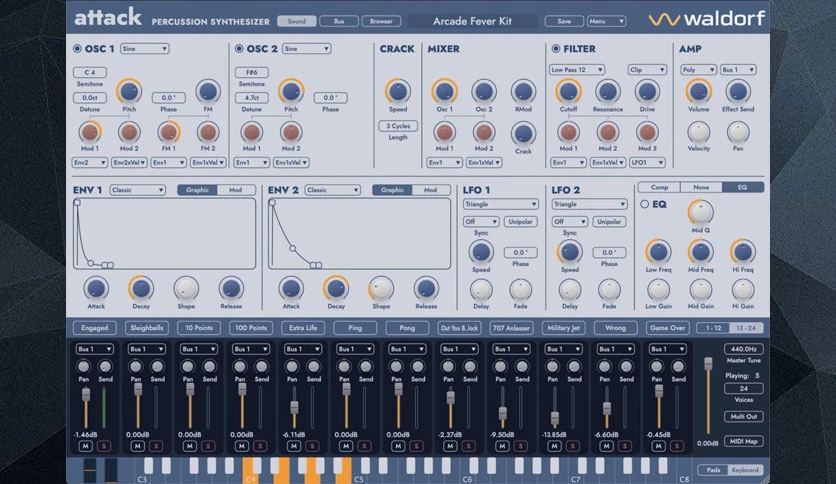836x484 pixels.
Task: Toggle the OSC 1 power button
Action: coord(77,49)
